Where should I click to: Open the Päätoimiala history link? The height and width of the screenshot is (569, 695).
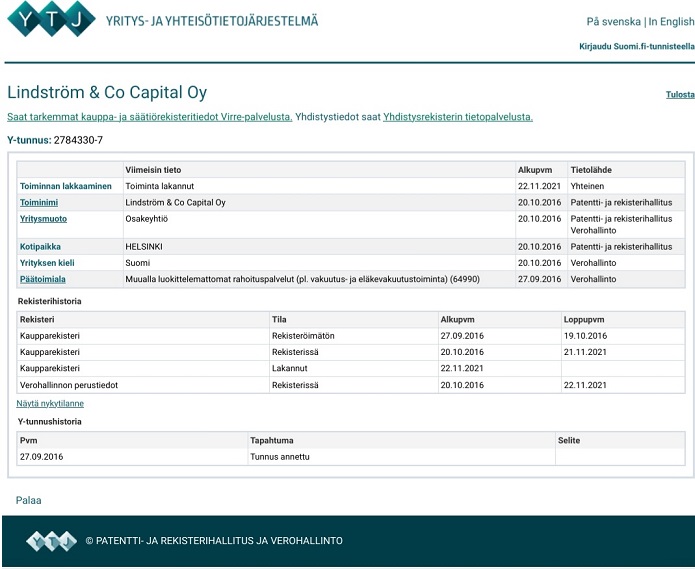point(43,279)
